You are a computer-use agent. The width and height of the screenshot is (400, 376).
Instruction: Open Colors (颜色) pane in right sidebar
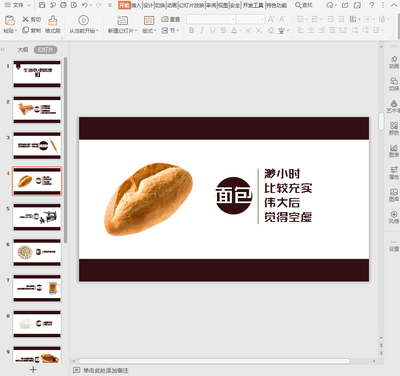[x=394, y=128]
